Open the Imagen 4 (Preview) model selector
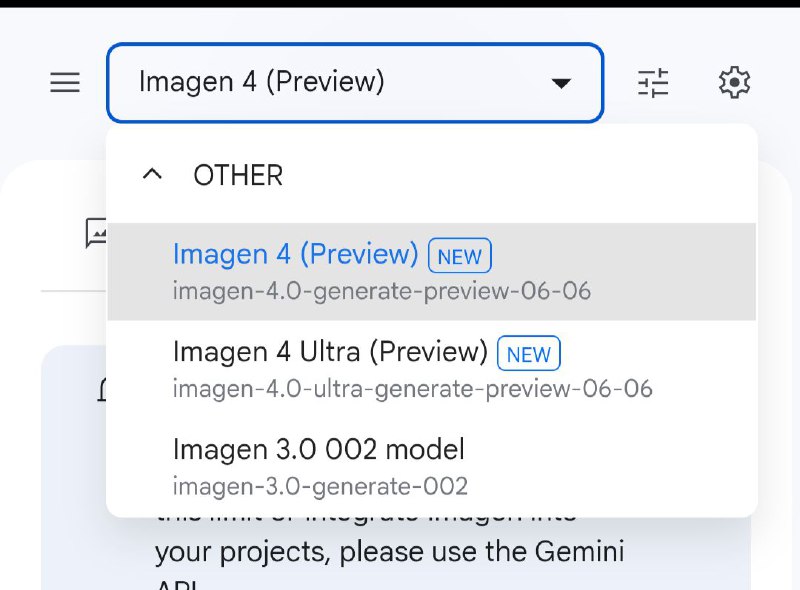This screenshot has height=590, width=800. pos(353,83)
